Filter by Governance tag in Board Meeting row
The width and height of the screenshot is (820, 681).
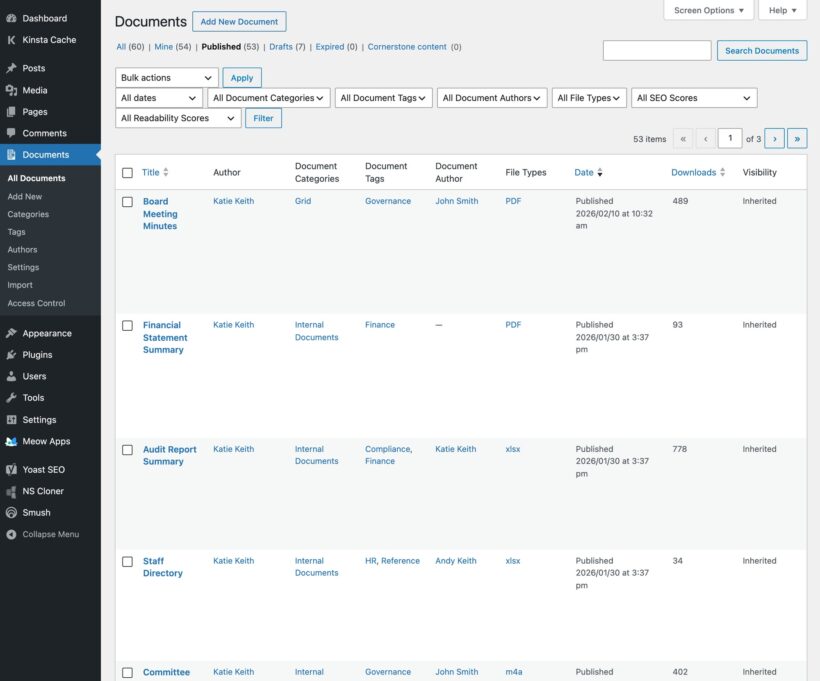(x=388, y=201)
